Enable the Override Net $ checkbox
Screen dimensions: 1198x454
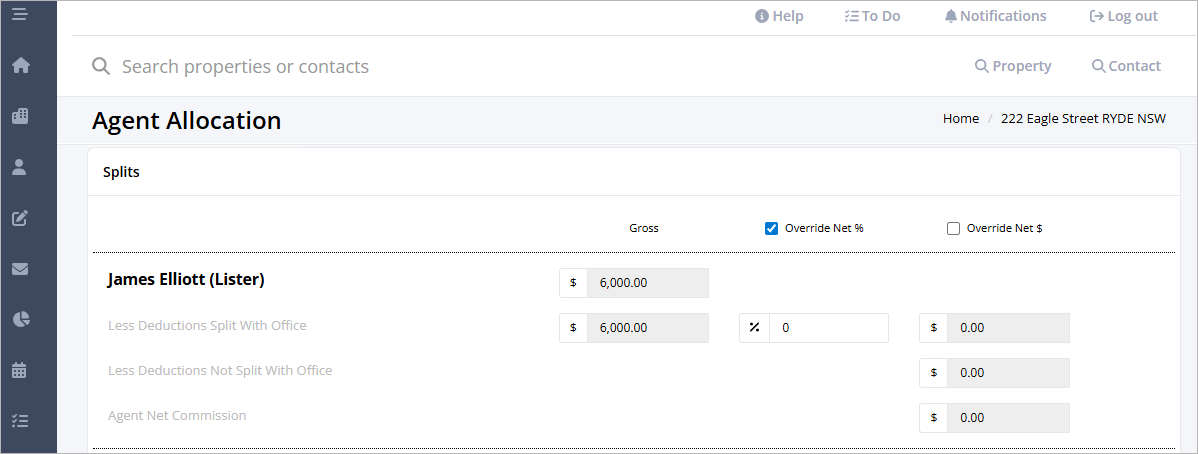[x=953, y=229]
